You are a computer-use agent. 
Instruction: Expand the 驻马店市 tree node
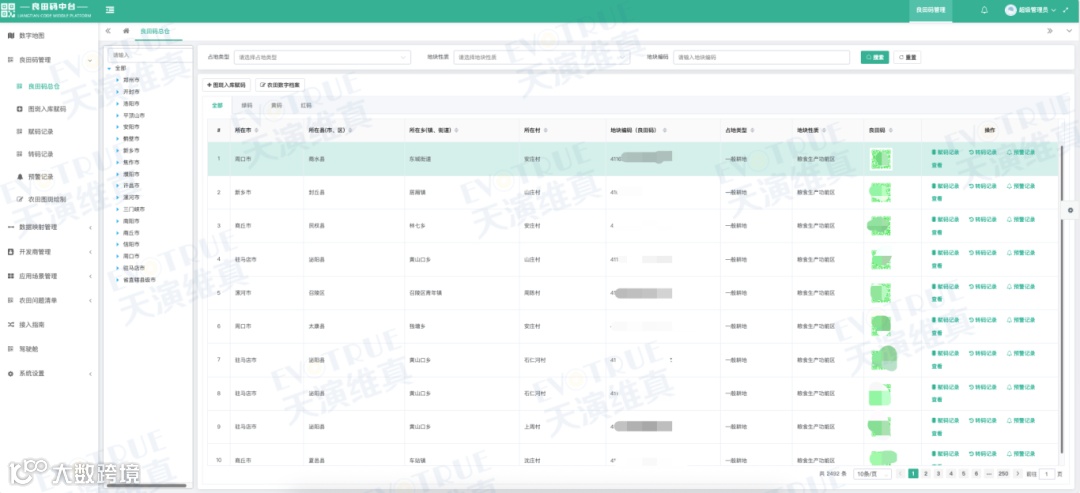click(118, 268)
